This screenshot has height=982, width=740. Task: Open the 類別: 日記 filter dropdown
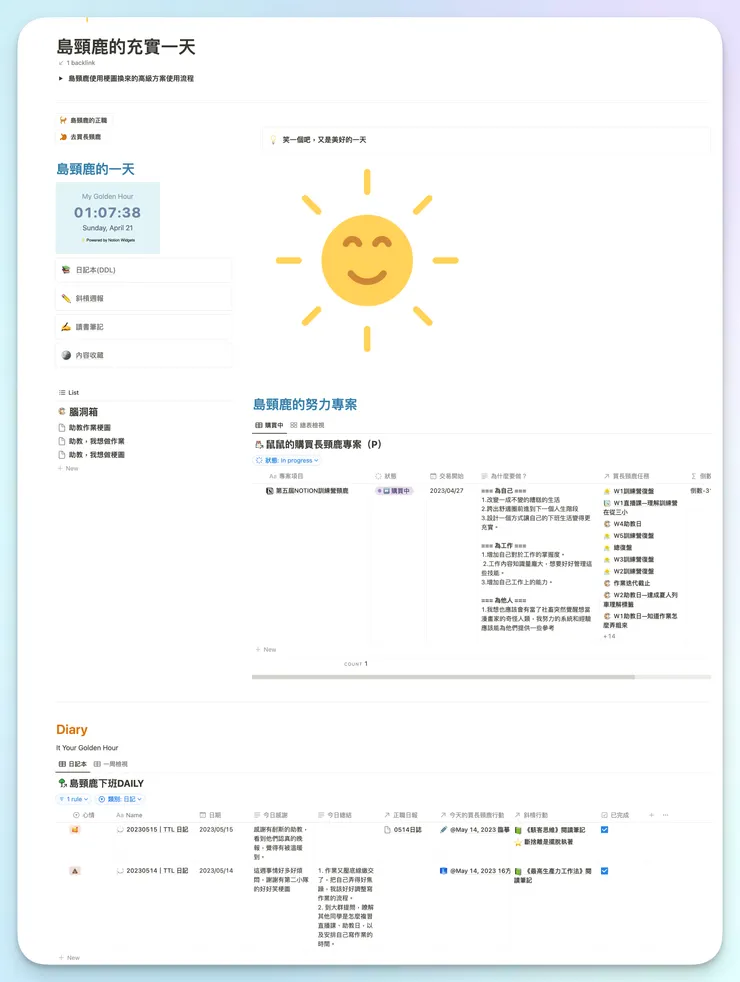click(120, 799)
